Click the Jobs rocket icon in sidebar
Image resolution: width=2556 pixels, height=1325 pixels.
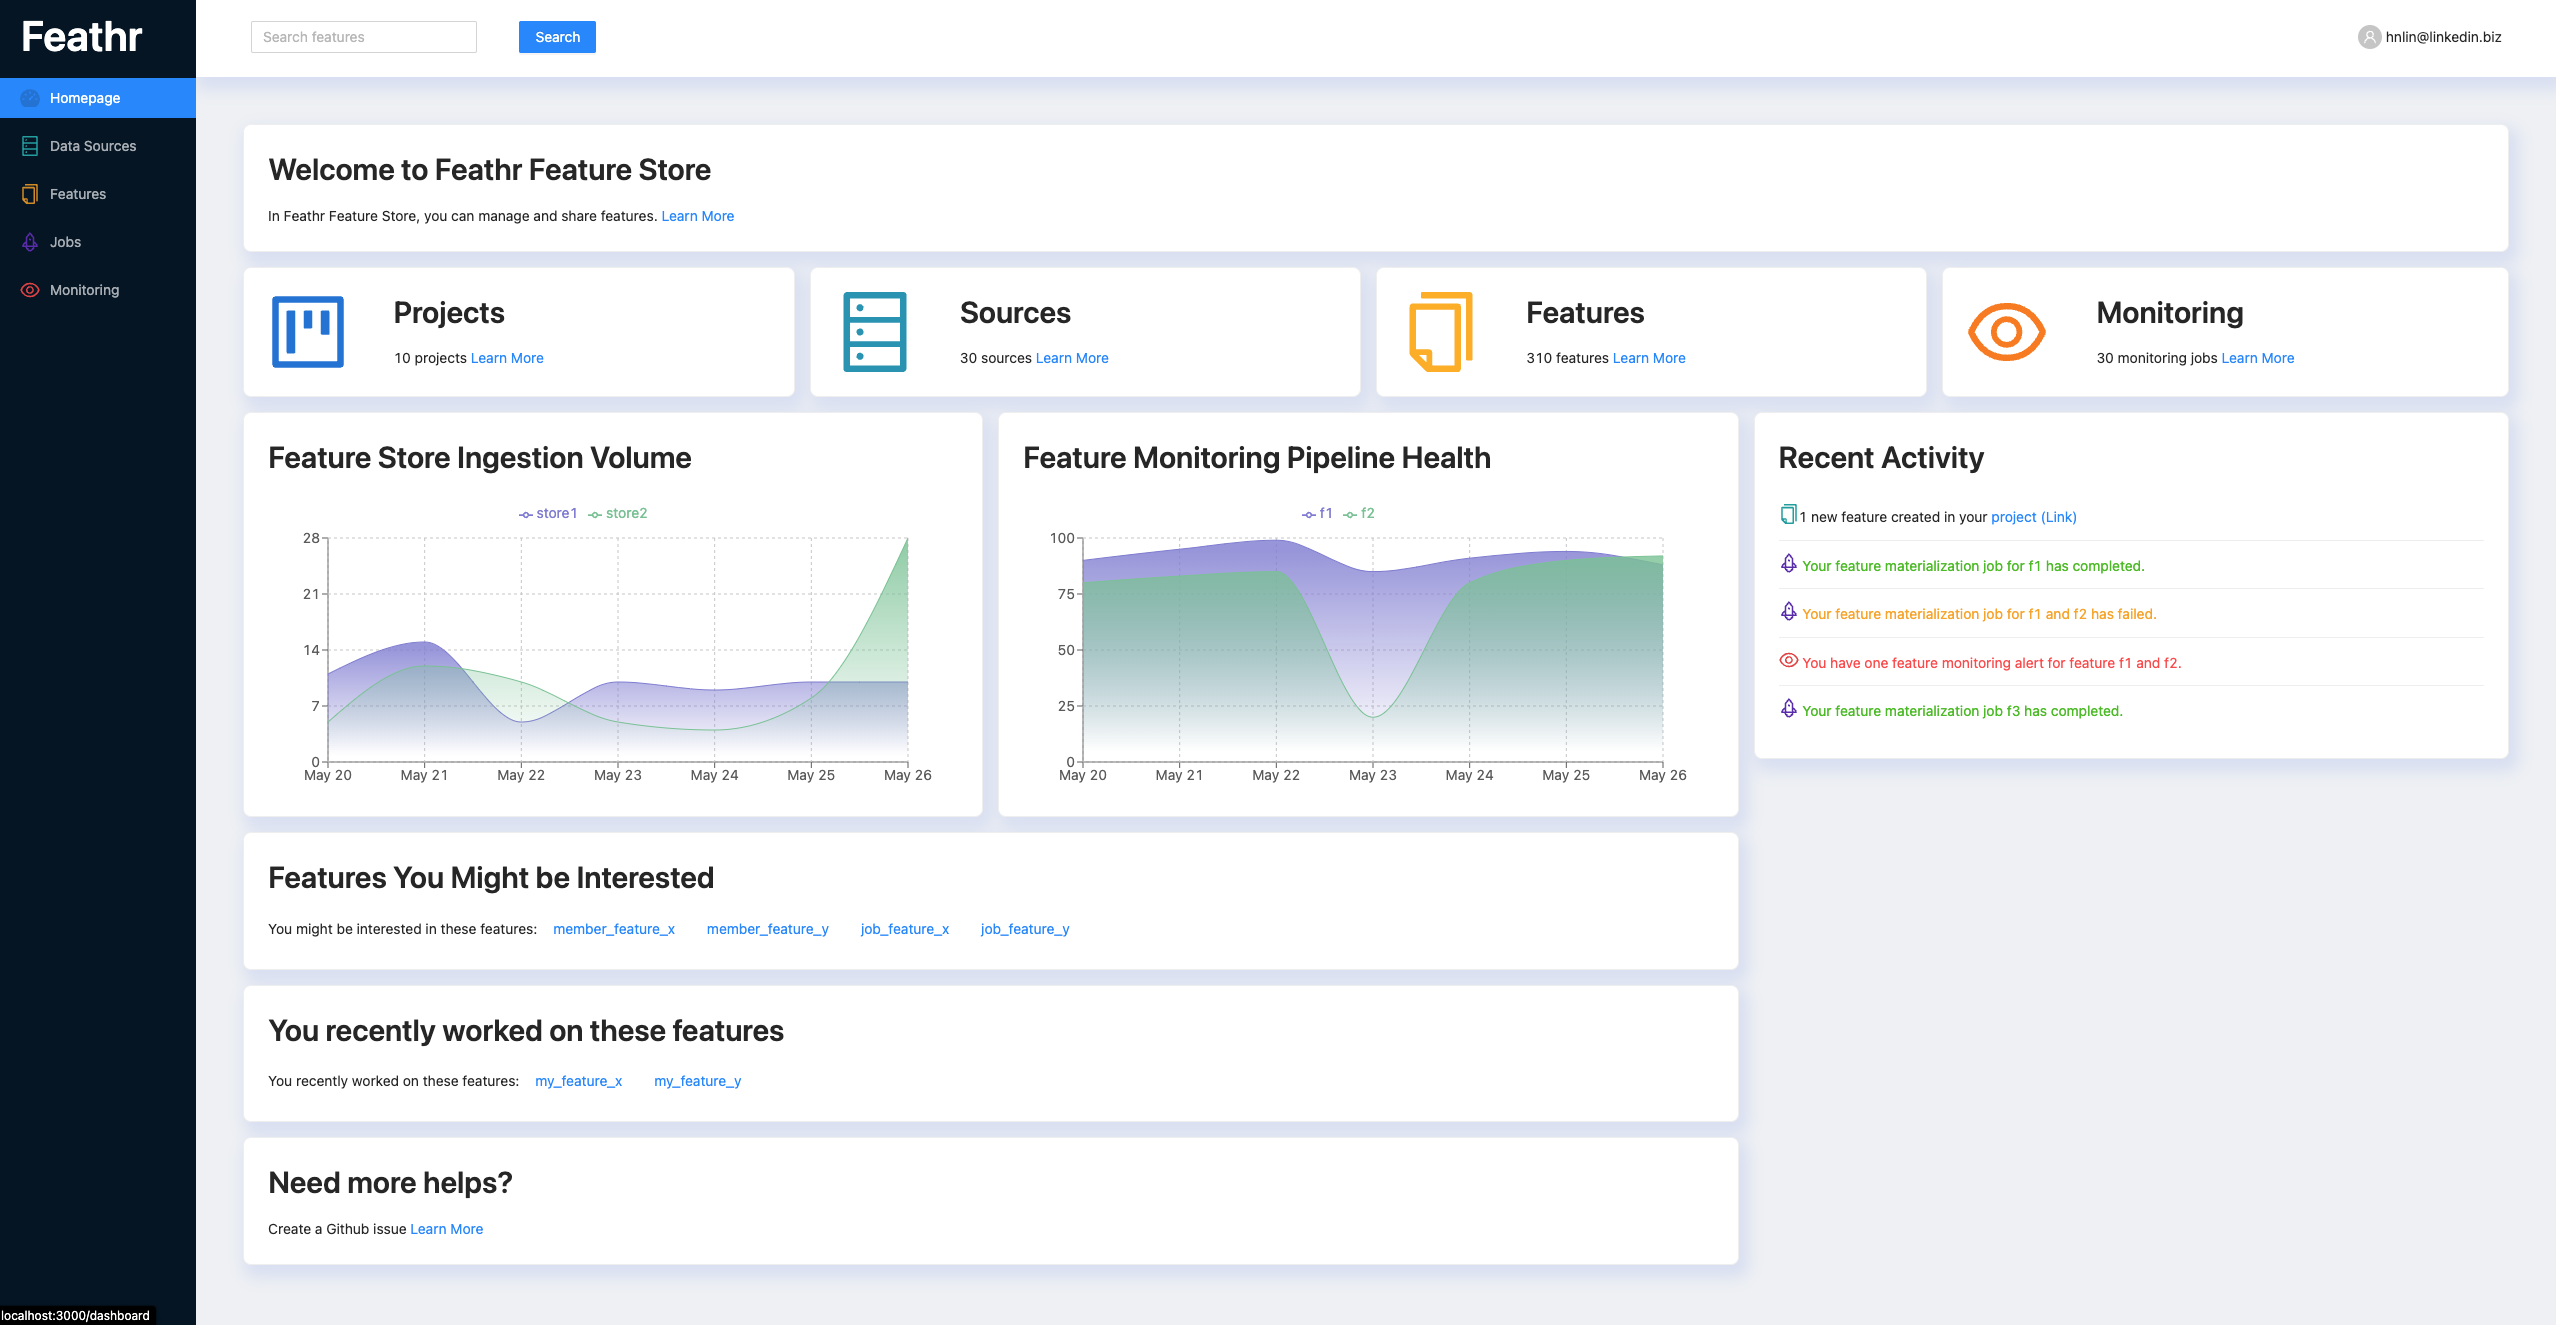pyautogui.click(x=30, y=242)
